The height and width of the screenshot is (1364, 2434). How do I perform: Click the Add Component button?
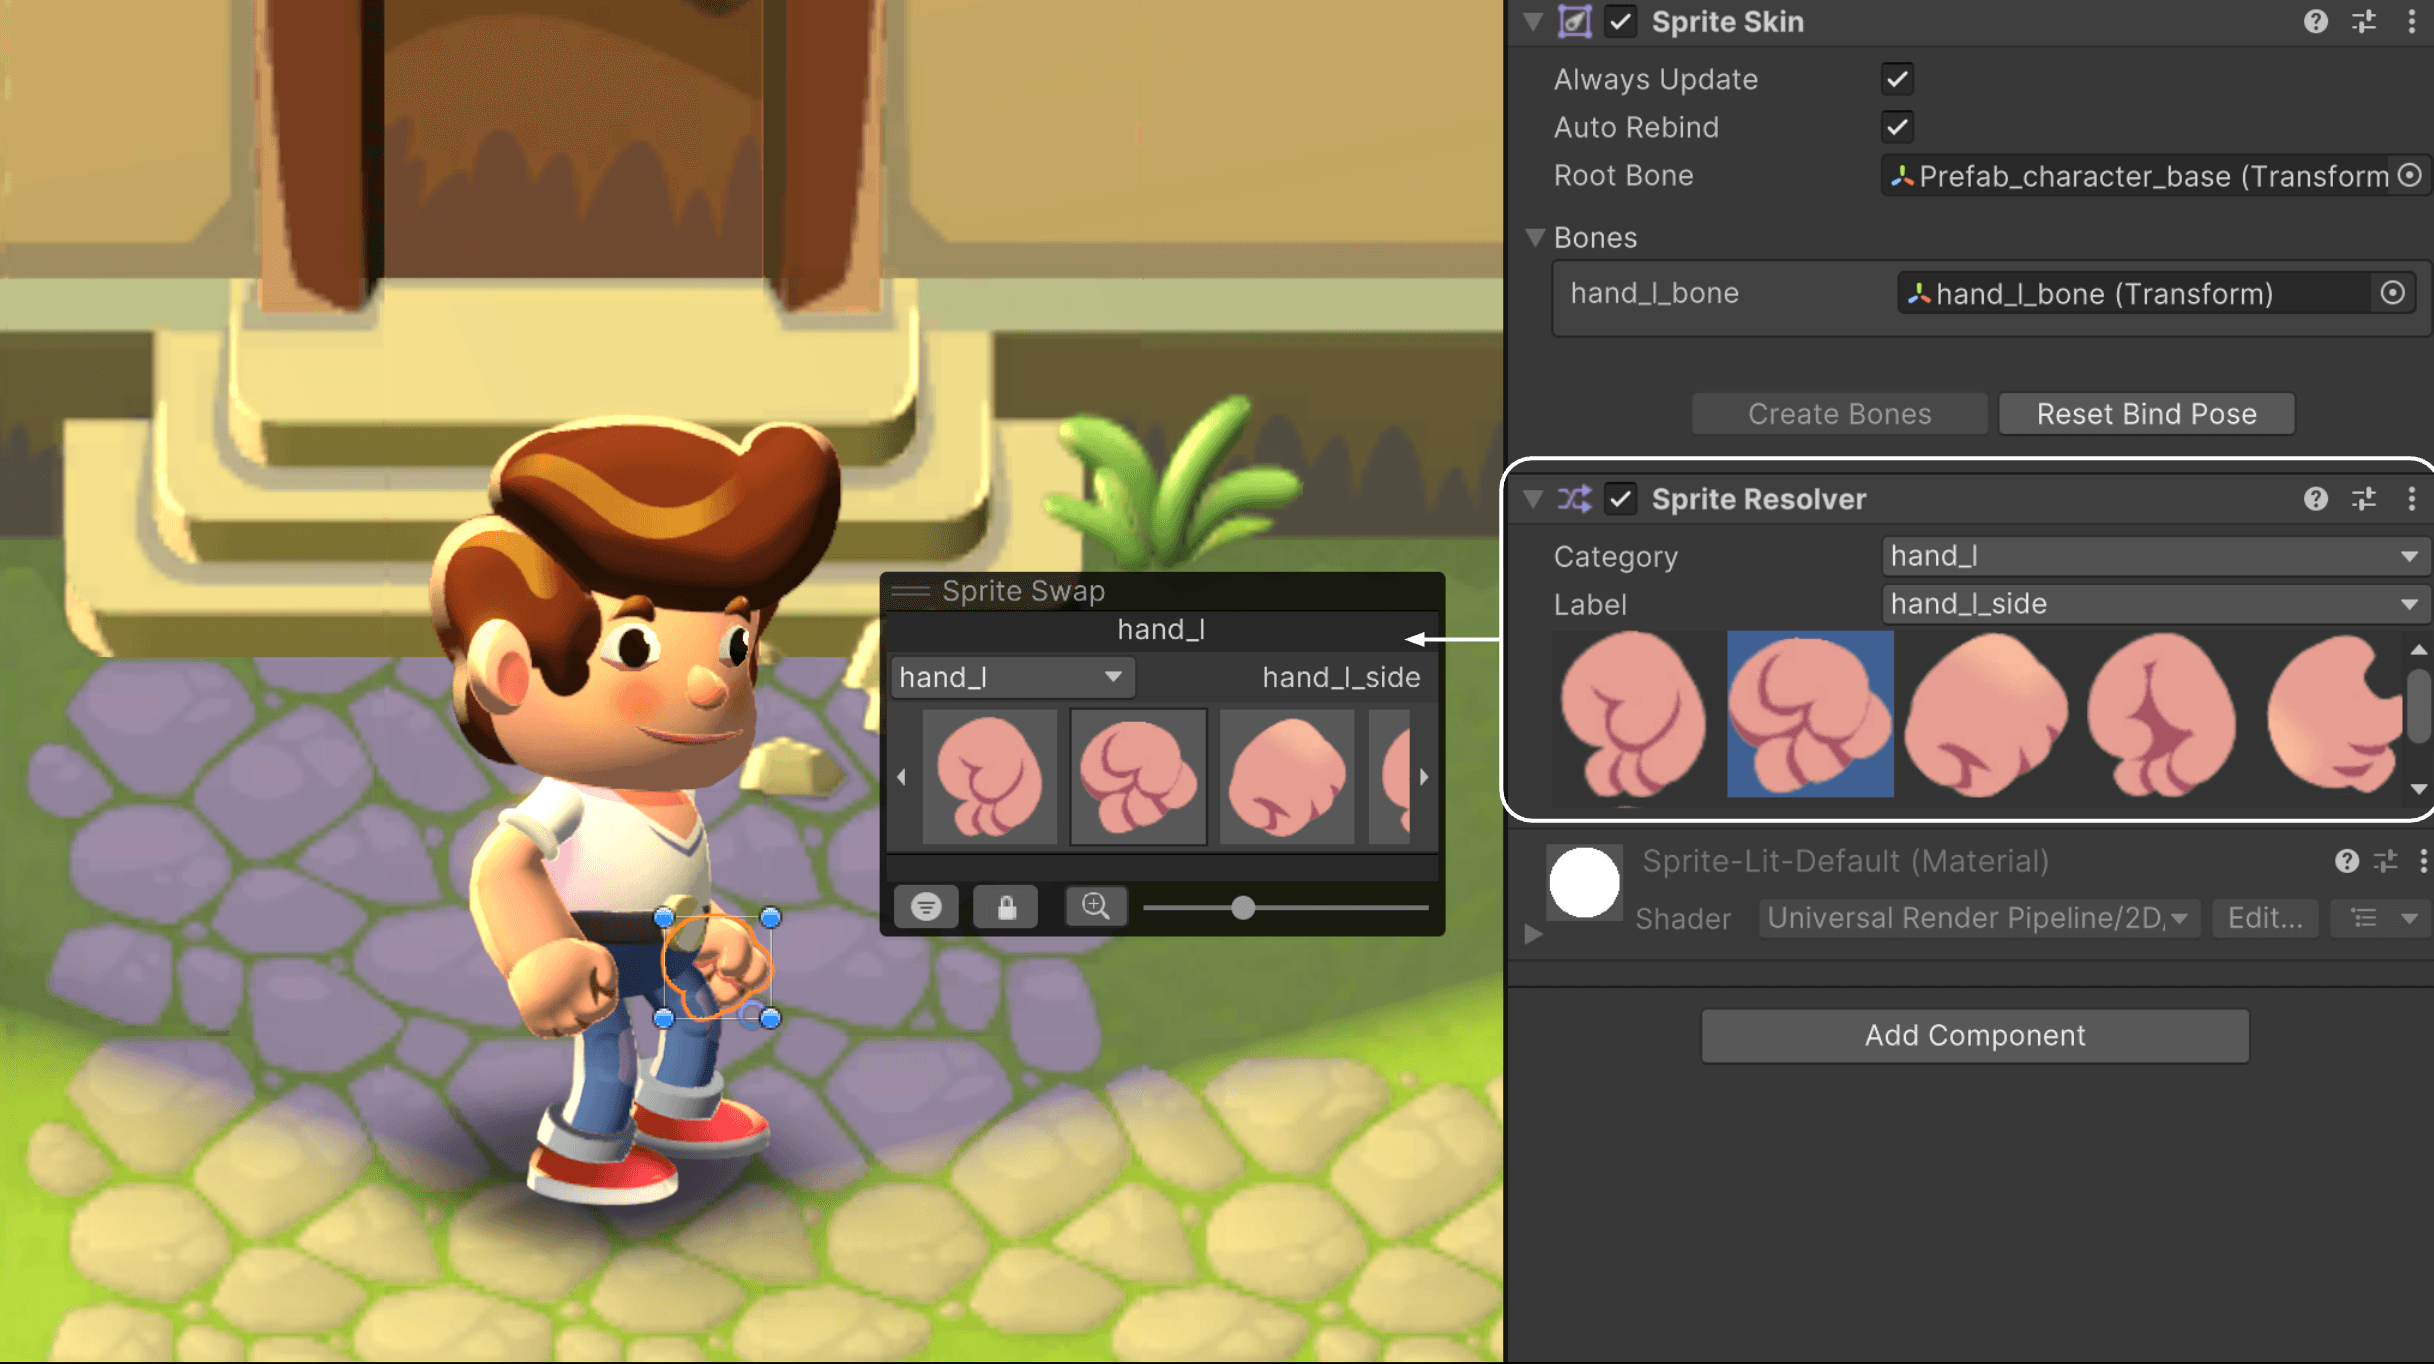coord(1974,1035)
